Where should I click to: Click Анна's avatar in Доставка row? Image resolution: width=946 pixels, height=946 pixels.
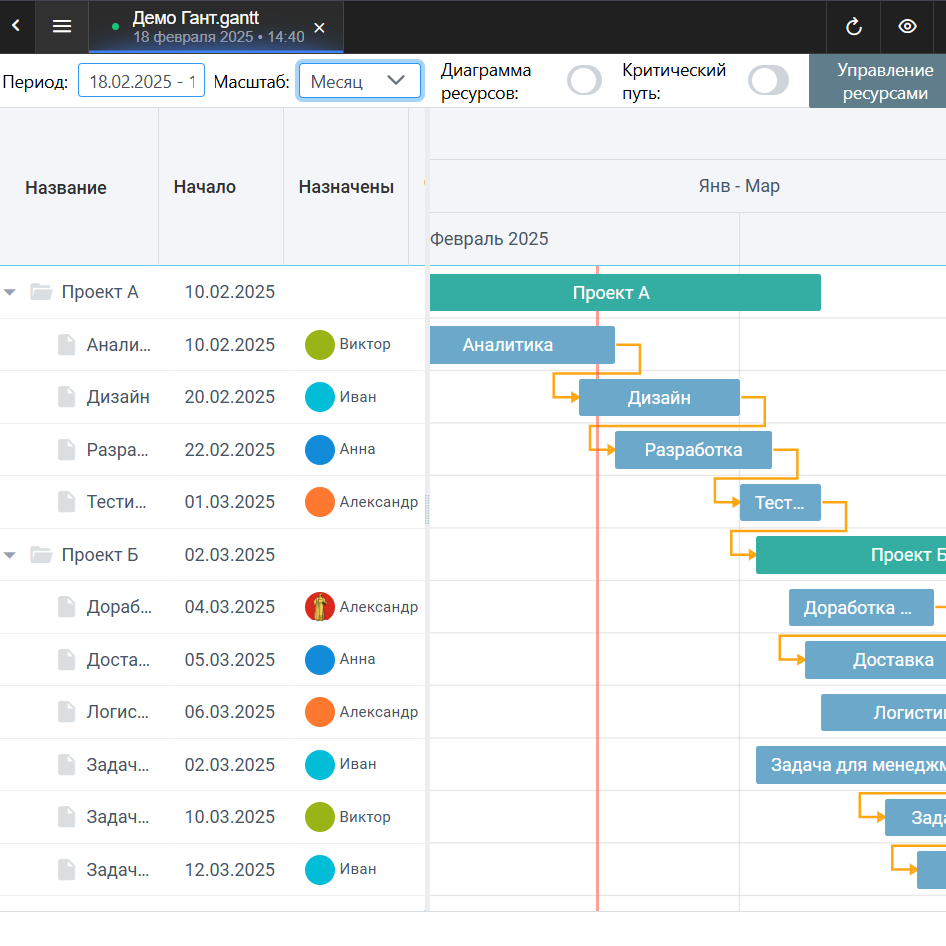click(319, 660)
